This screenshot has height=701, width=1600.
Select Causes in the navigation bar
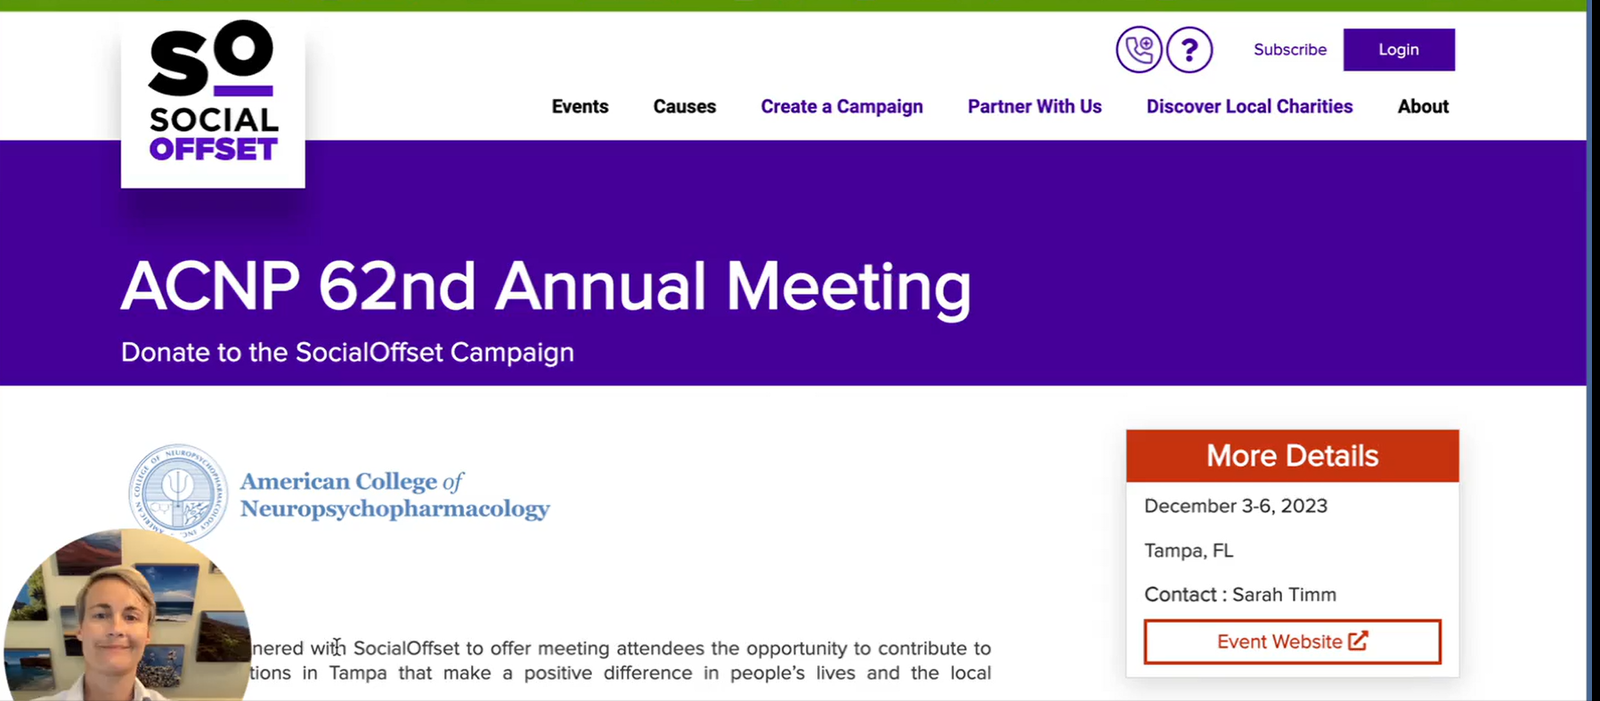[x=684, y=107]
